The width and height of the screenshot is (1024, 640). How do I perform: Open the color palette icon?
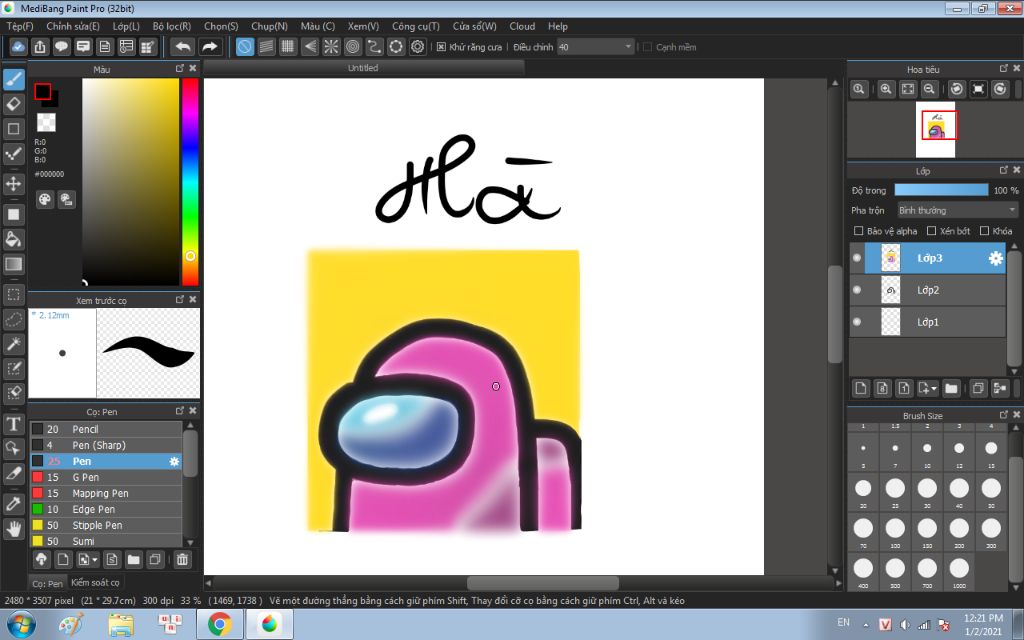44,200
